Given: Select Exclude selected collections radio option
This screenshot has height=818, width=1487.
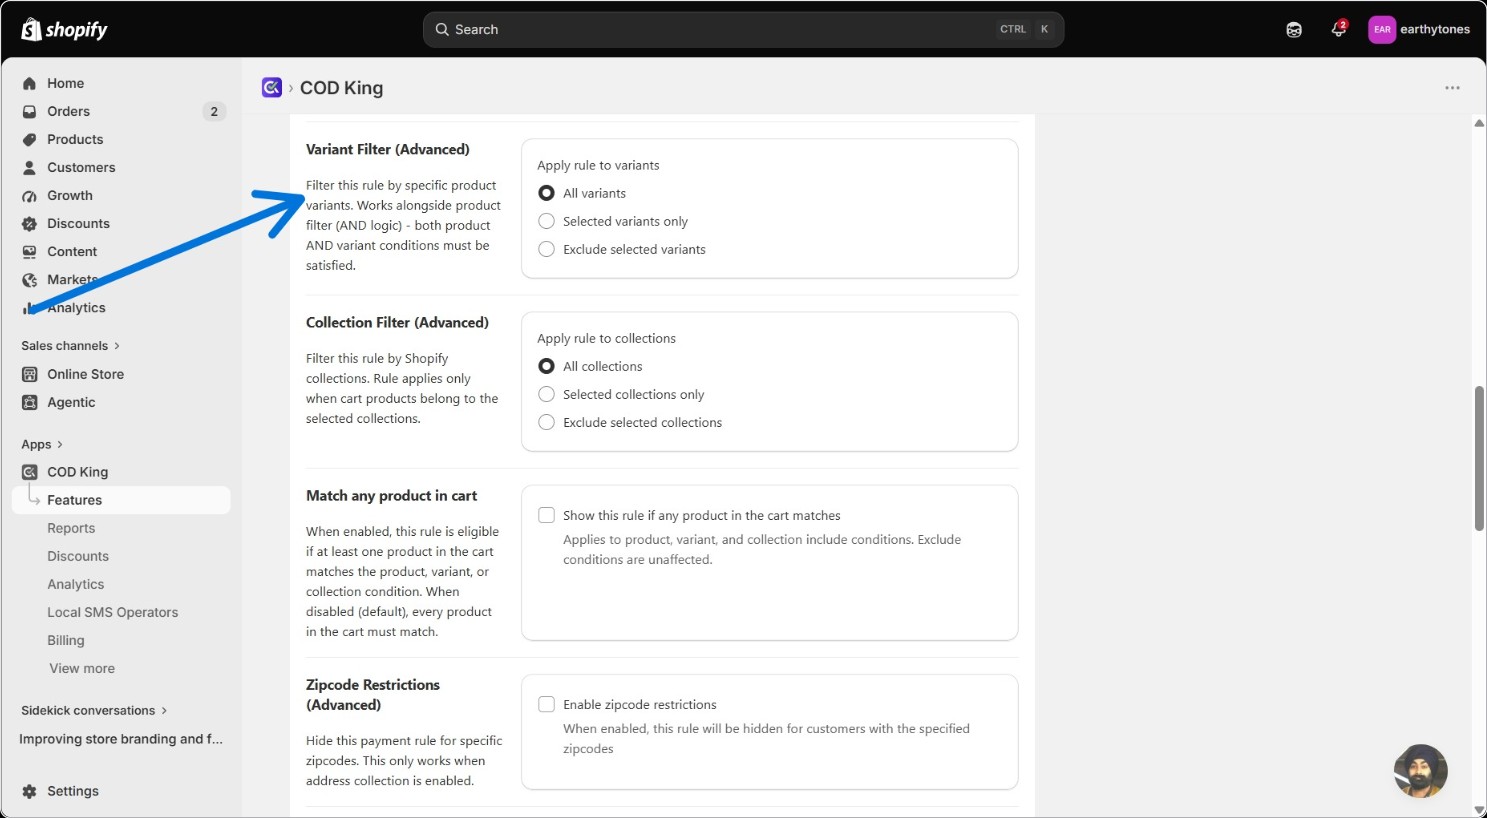Looking at the screenshot, I should tap(546, 422).
